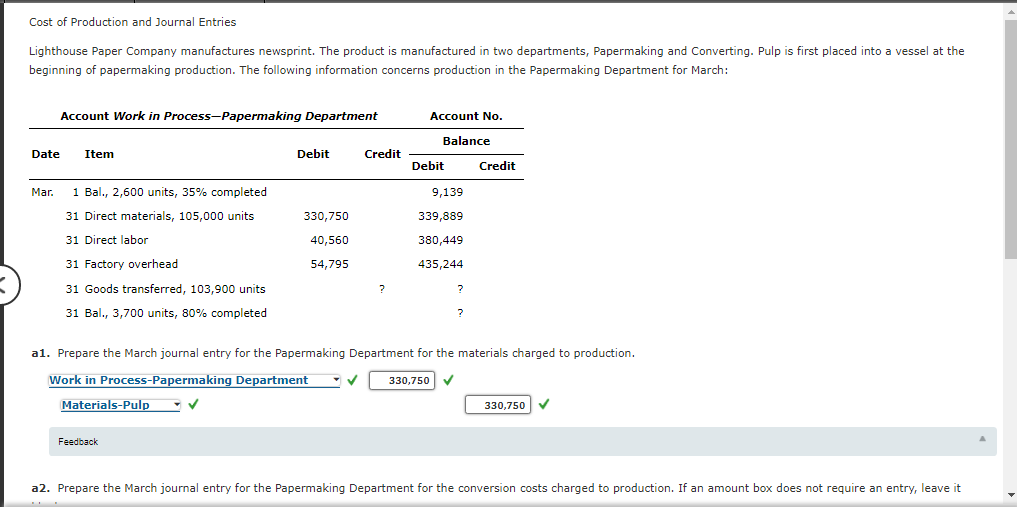
Task: Click the Feedback bar
Action: pyautogui.click(x=522, y=442)
